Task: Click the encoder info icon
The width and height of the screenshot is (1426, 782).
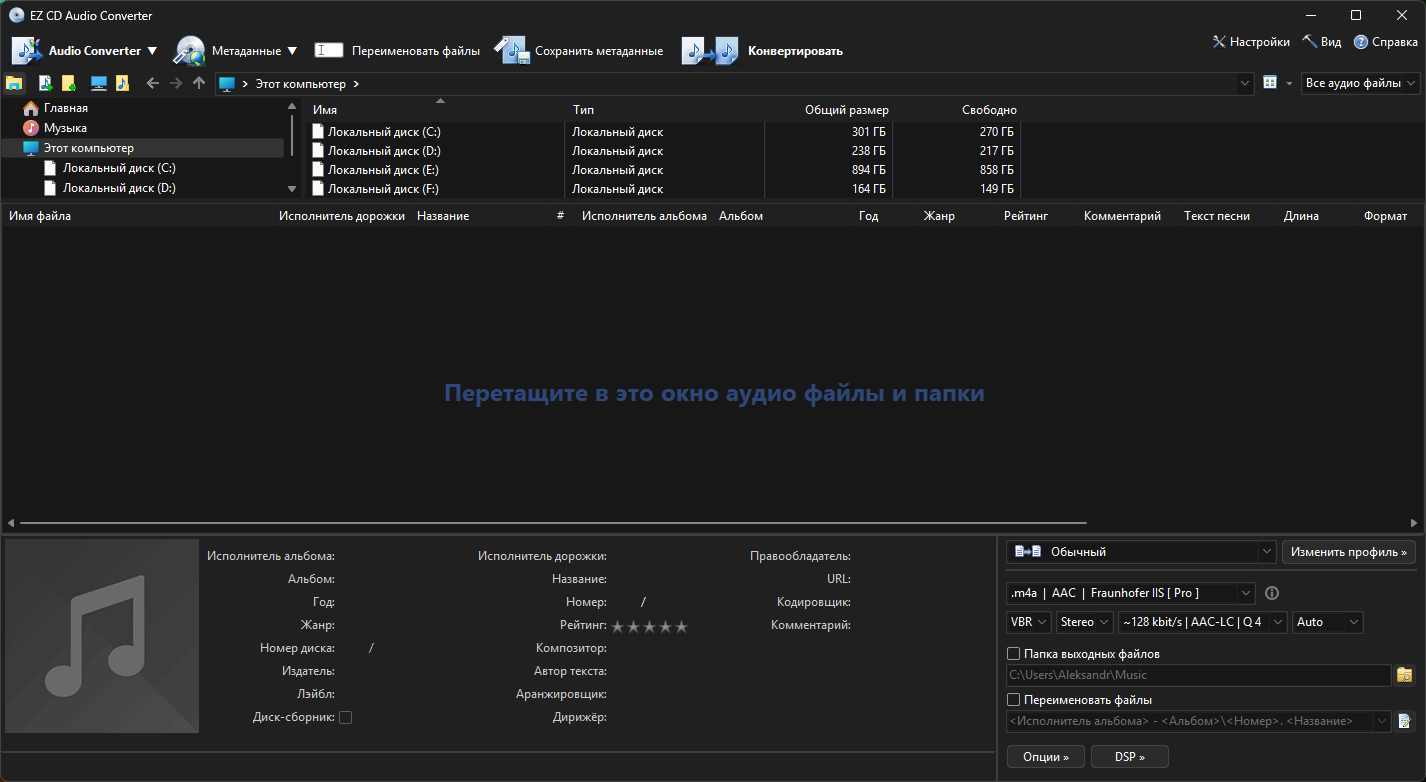Action: [1272, 593]
